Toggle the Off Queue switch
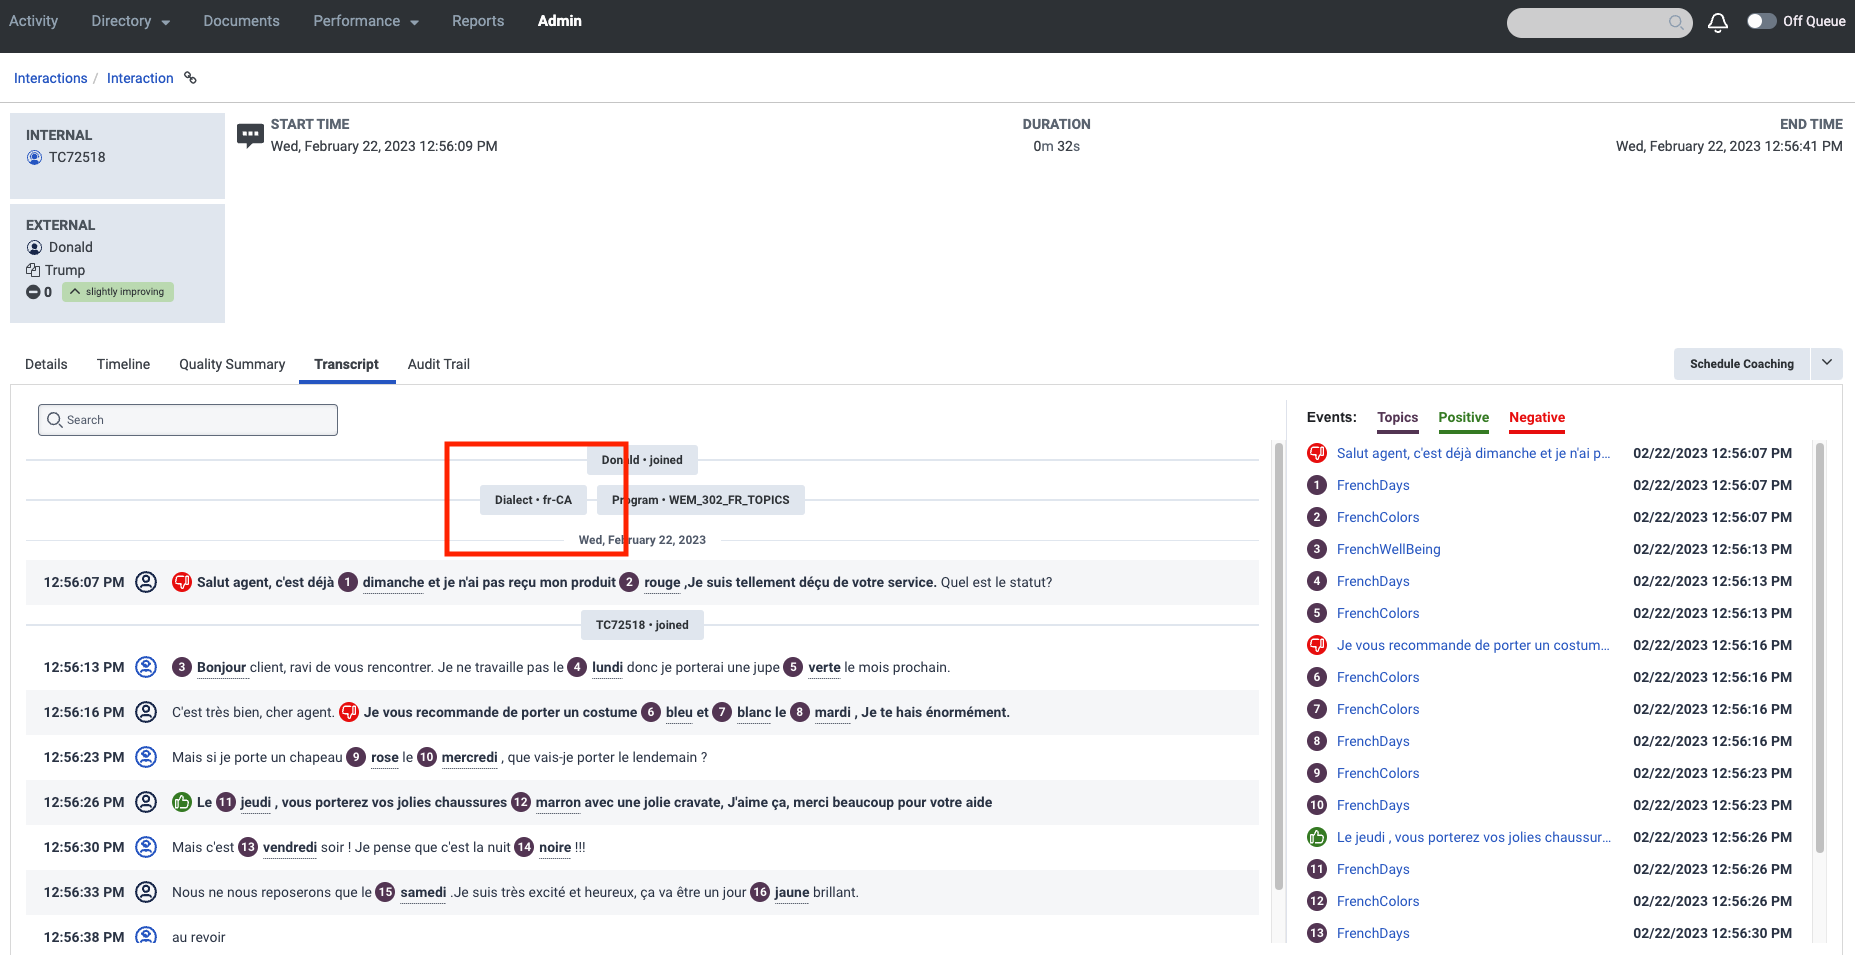This screenshot has height=955, width=1855. point(1762,20)
